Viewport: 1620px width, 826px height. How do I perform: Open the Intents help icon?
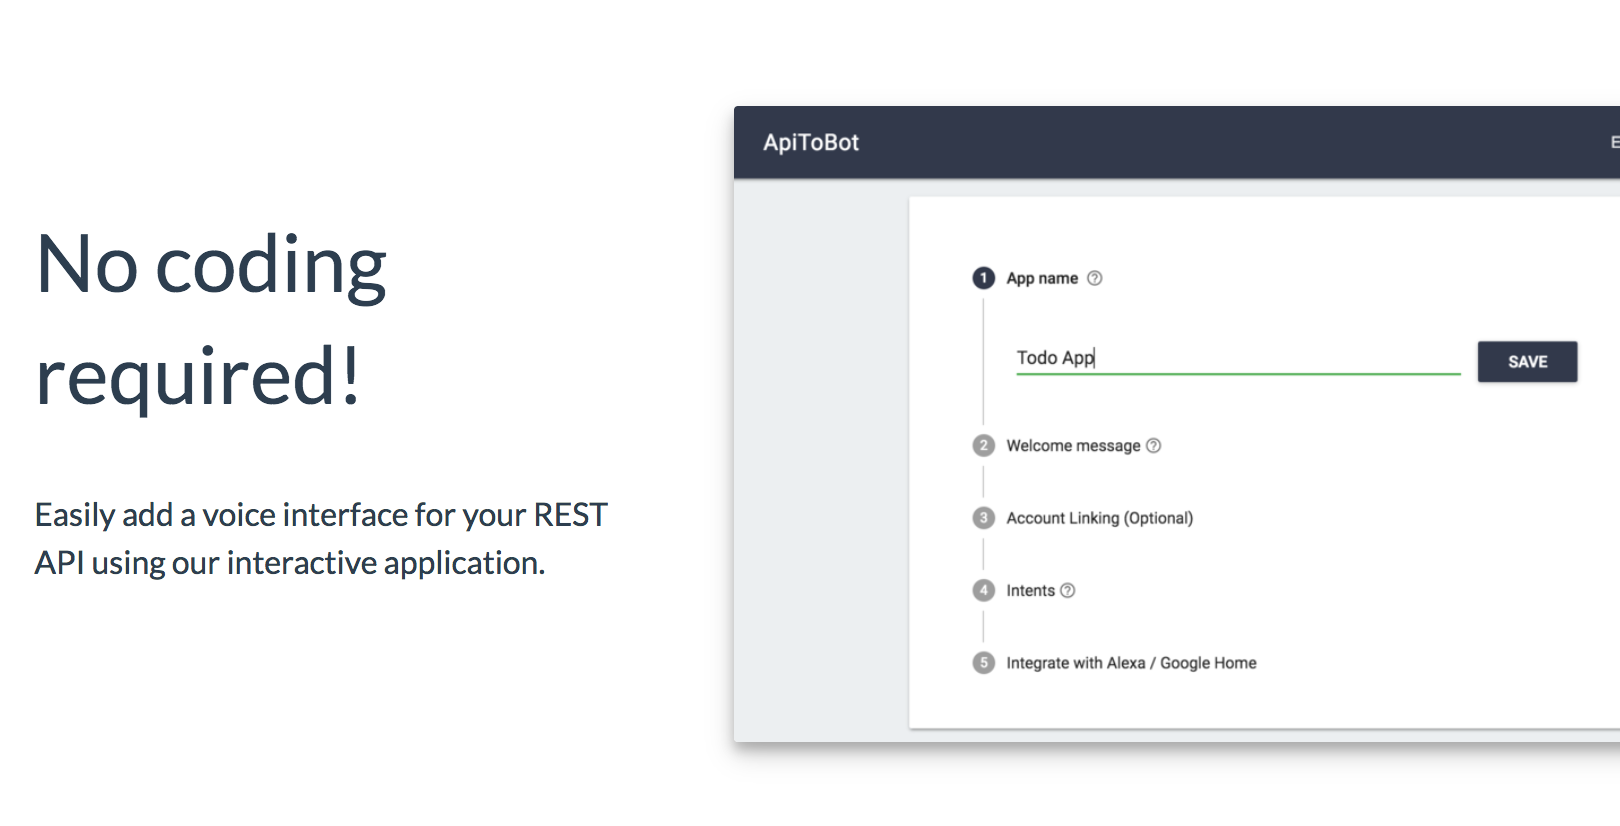click(1068, 590)
